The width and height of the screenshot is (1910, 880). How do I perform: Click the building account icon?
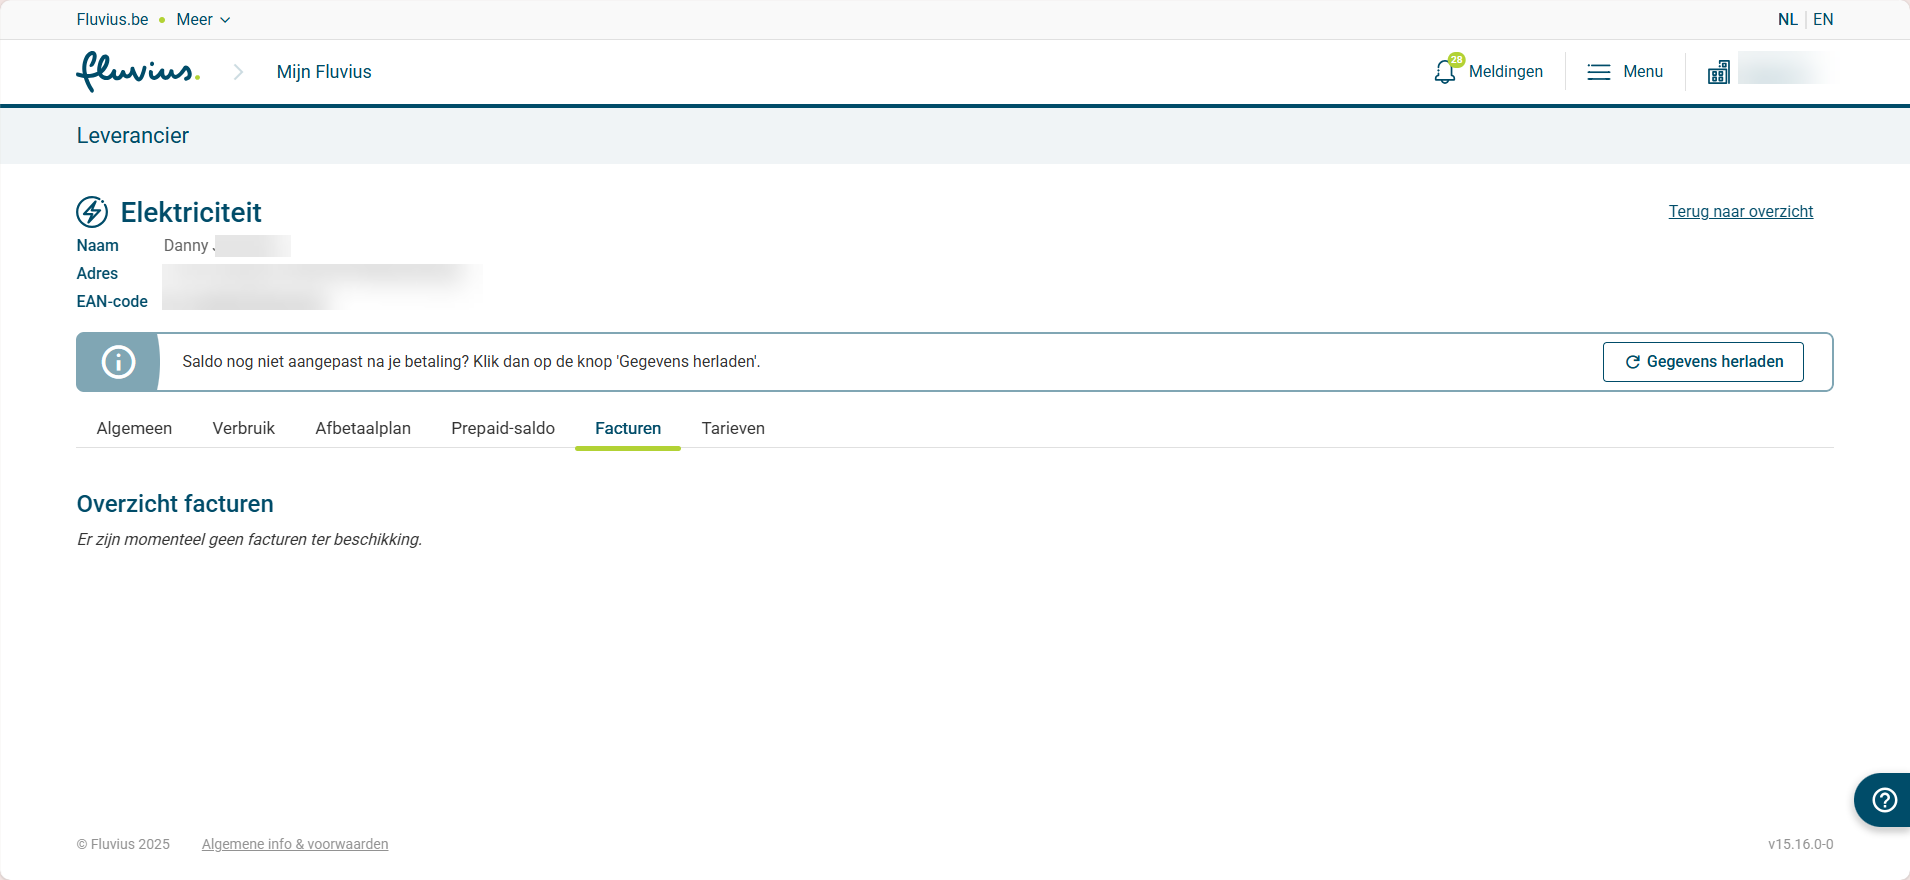click(x=1718, y=72)
